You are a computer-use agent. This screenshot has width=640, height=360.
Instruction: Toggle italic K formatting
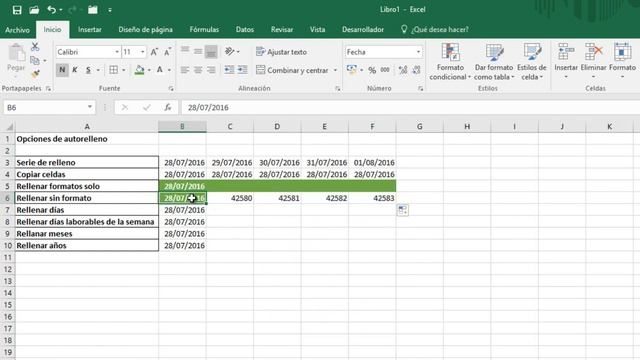point(75,70)
